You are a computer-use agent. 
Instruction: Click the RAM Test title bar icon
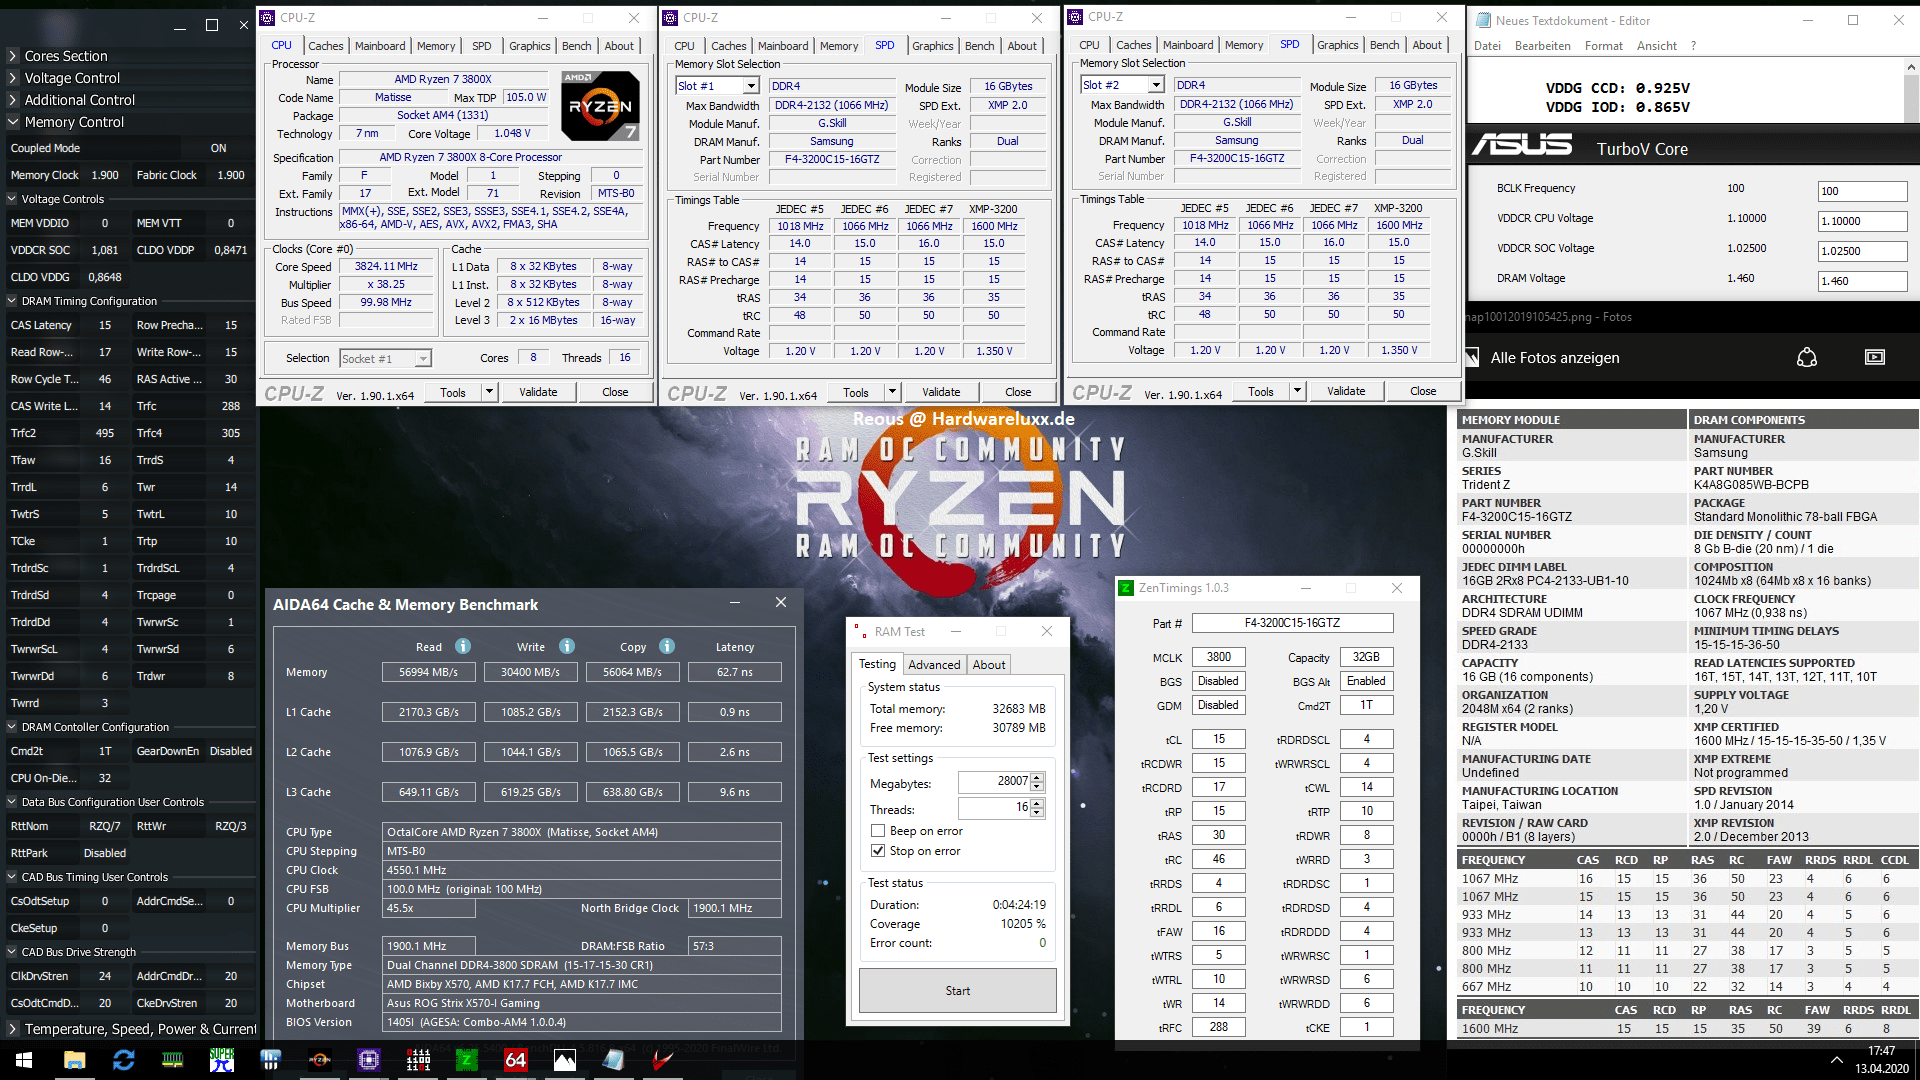coord(859,631)
